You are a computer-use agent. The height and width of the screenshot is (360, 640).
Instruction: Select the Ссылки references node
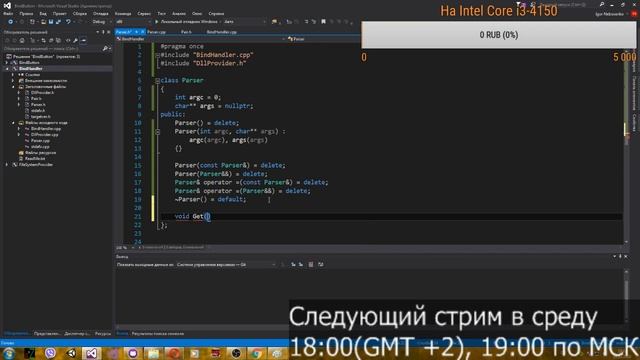click(x=33, y=75)
